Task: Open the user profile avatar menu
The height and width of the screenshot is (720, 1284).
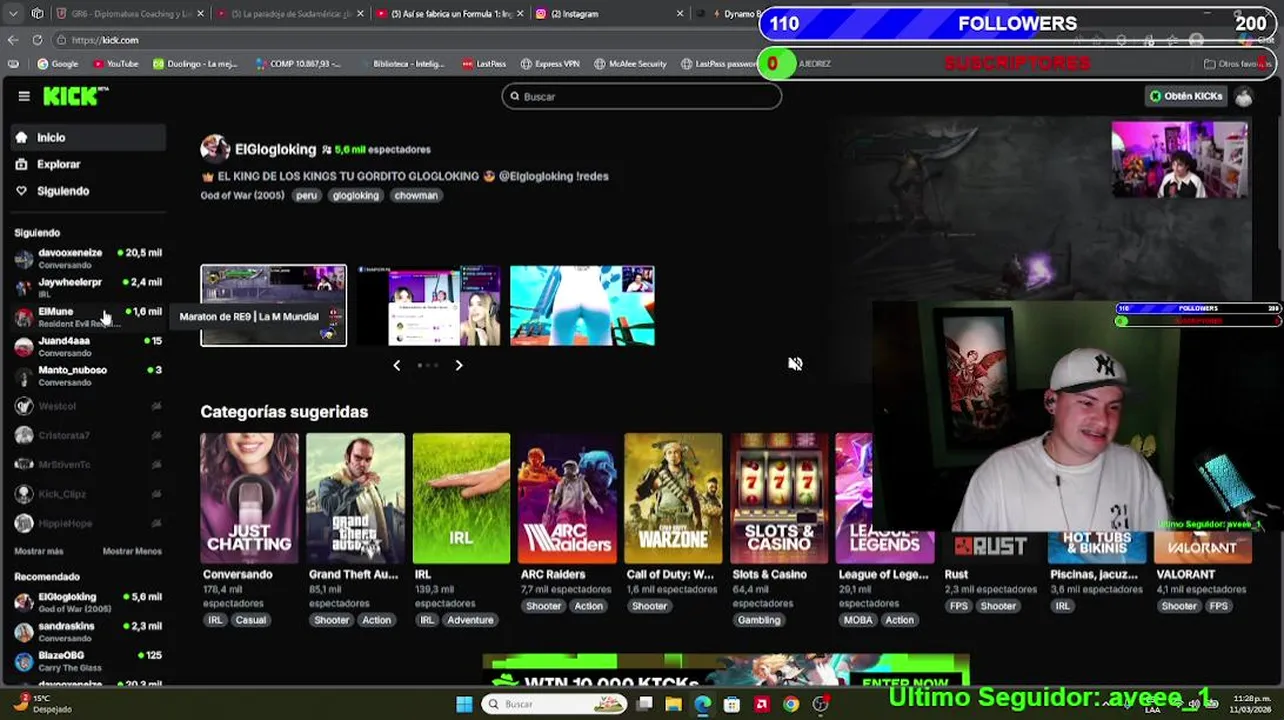Action: [1243, 96]
